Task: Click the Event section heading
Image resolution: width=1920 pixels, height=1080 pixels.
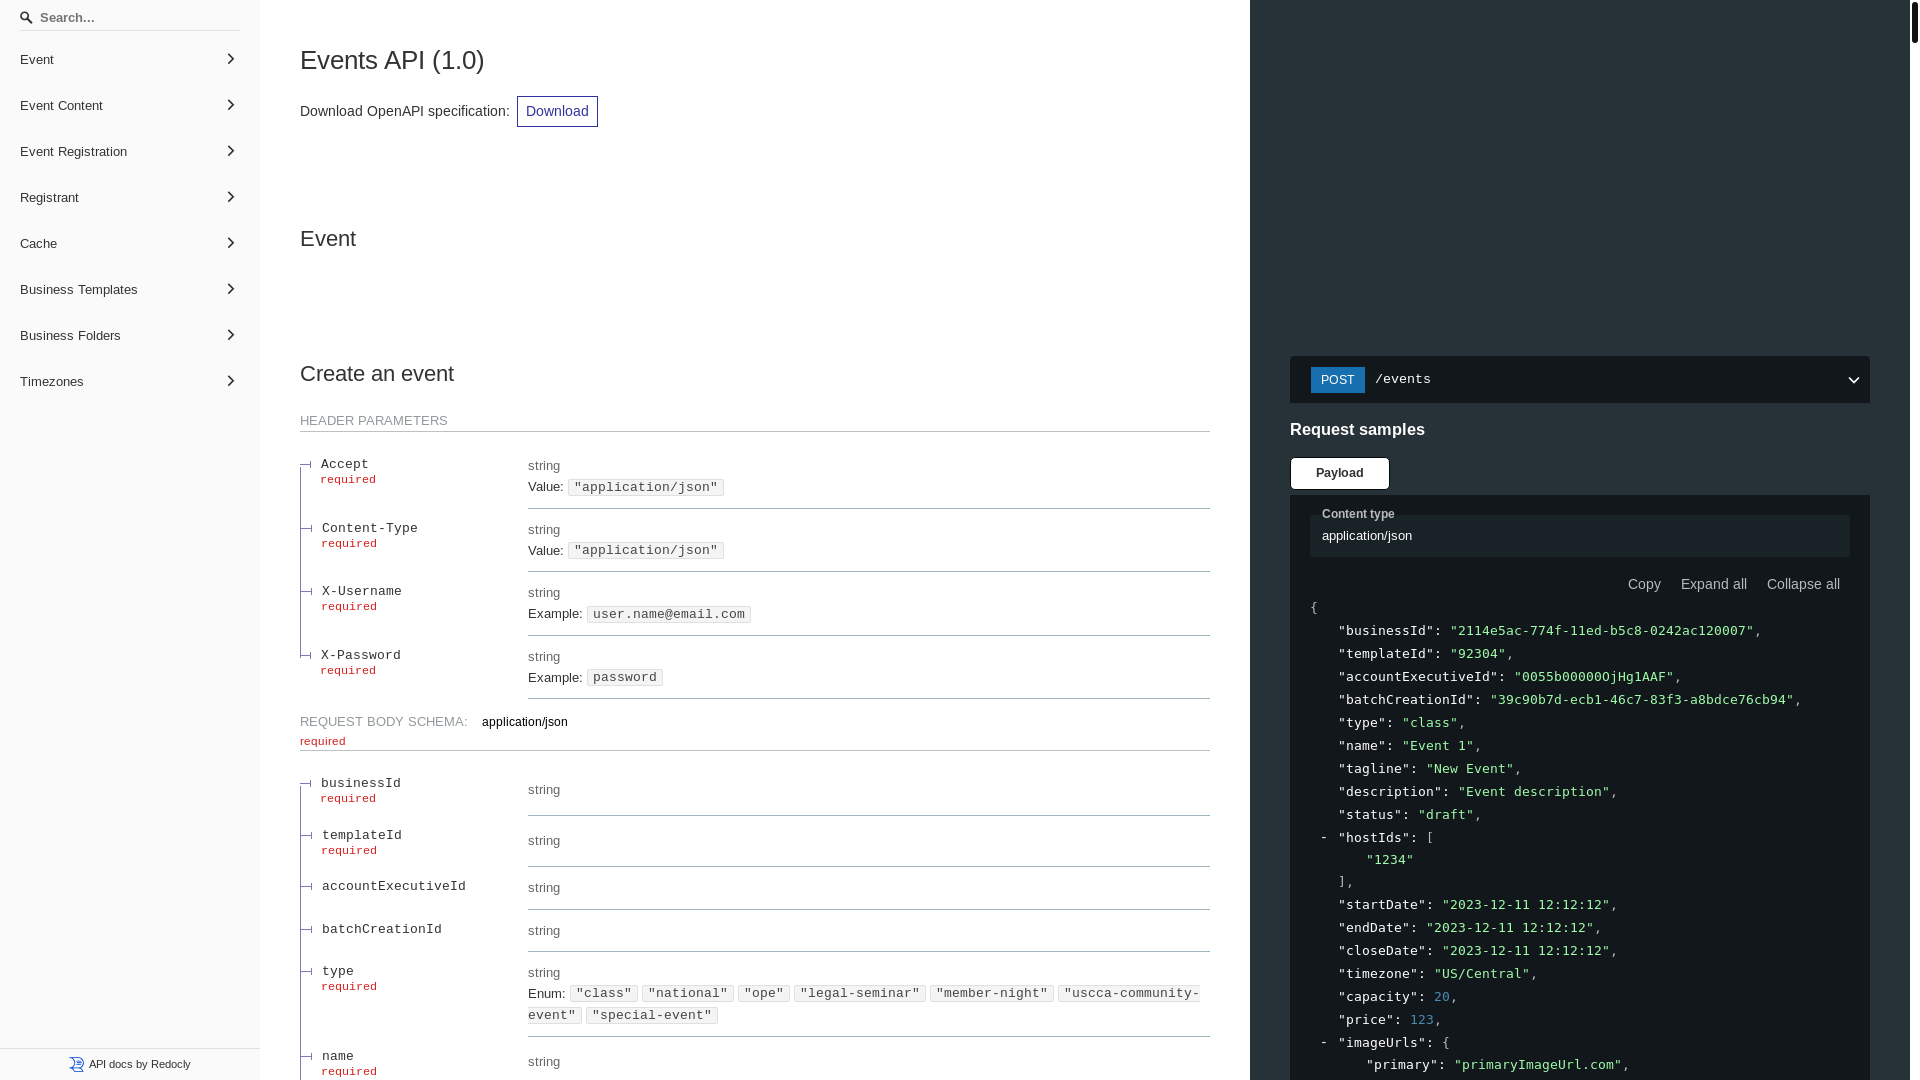Action: (328, 238)
